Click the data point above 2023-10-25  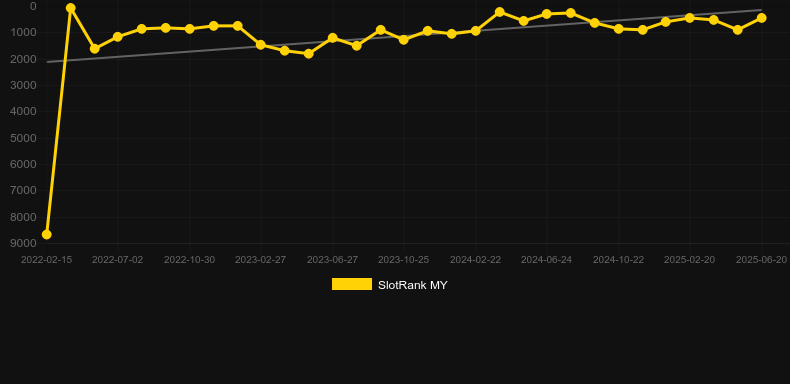tap(404, 39)
